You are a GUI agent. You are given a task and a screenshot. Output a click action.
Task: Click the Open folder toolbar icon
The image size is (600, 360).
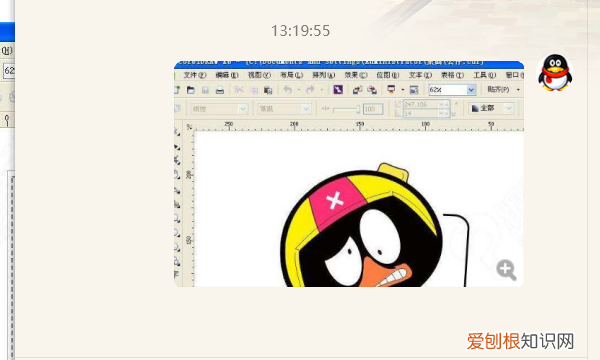tap(191, 90)
